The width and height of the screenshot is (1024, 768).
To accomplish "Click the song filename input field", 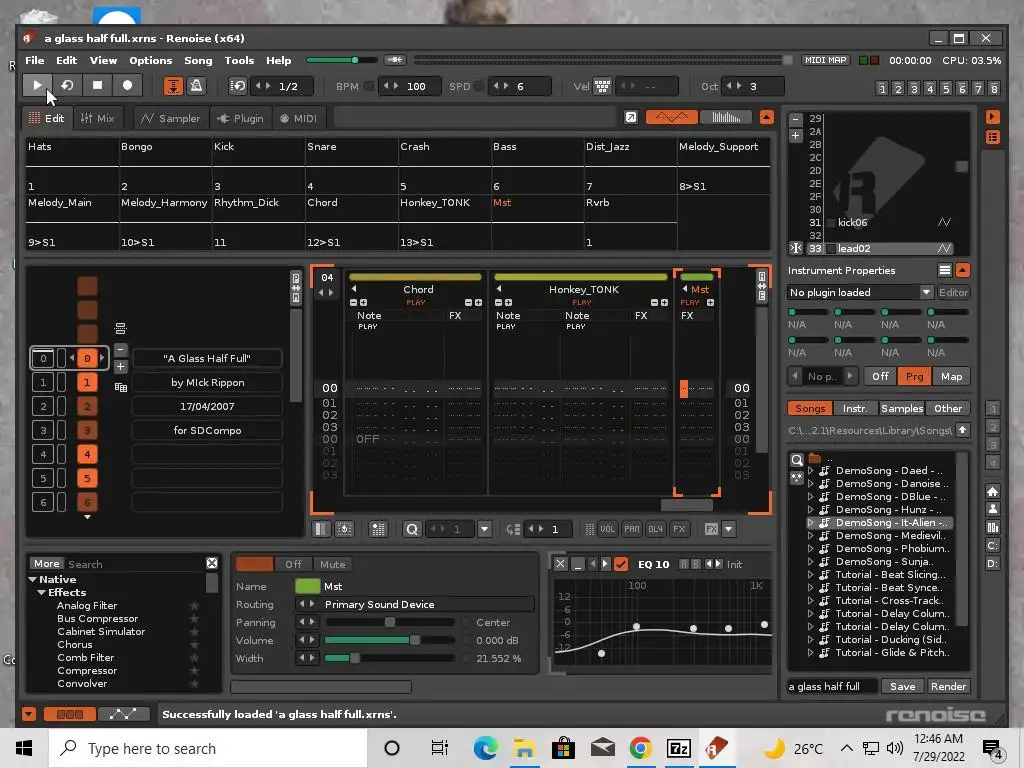I will click(x=833, y=686).
